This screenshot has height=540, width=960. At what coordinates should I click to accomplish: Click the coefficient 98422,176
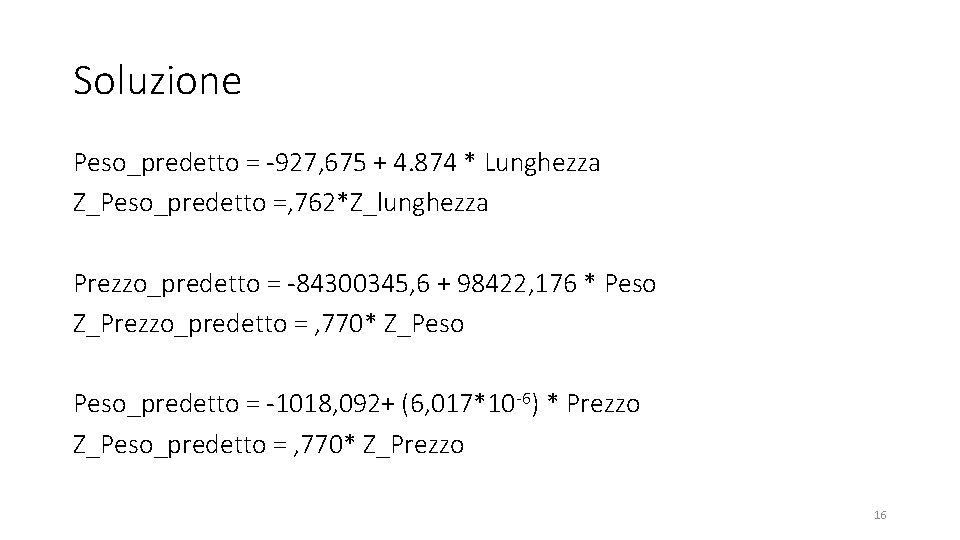[517, 283]
